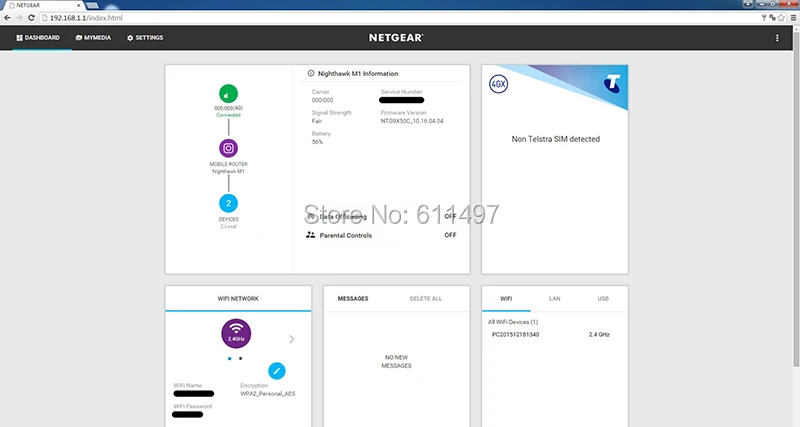Open the Settings menu in top navigation
The image size is (800, 427).
[x=145, y=38]
